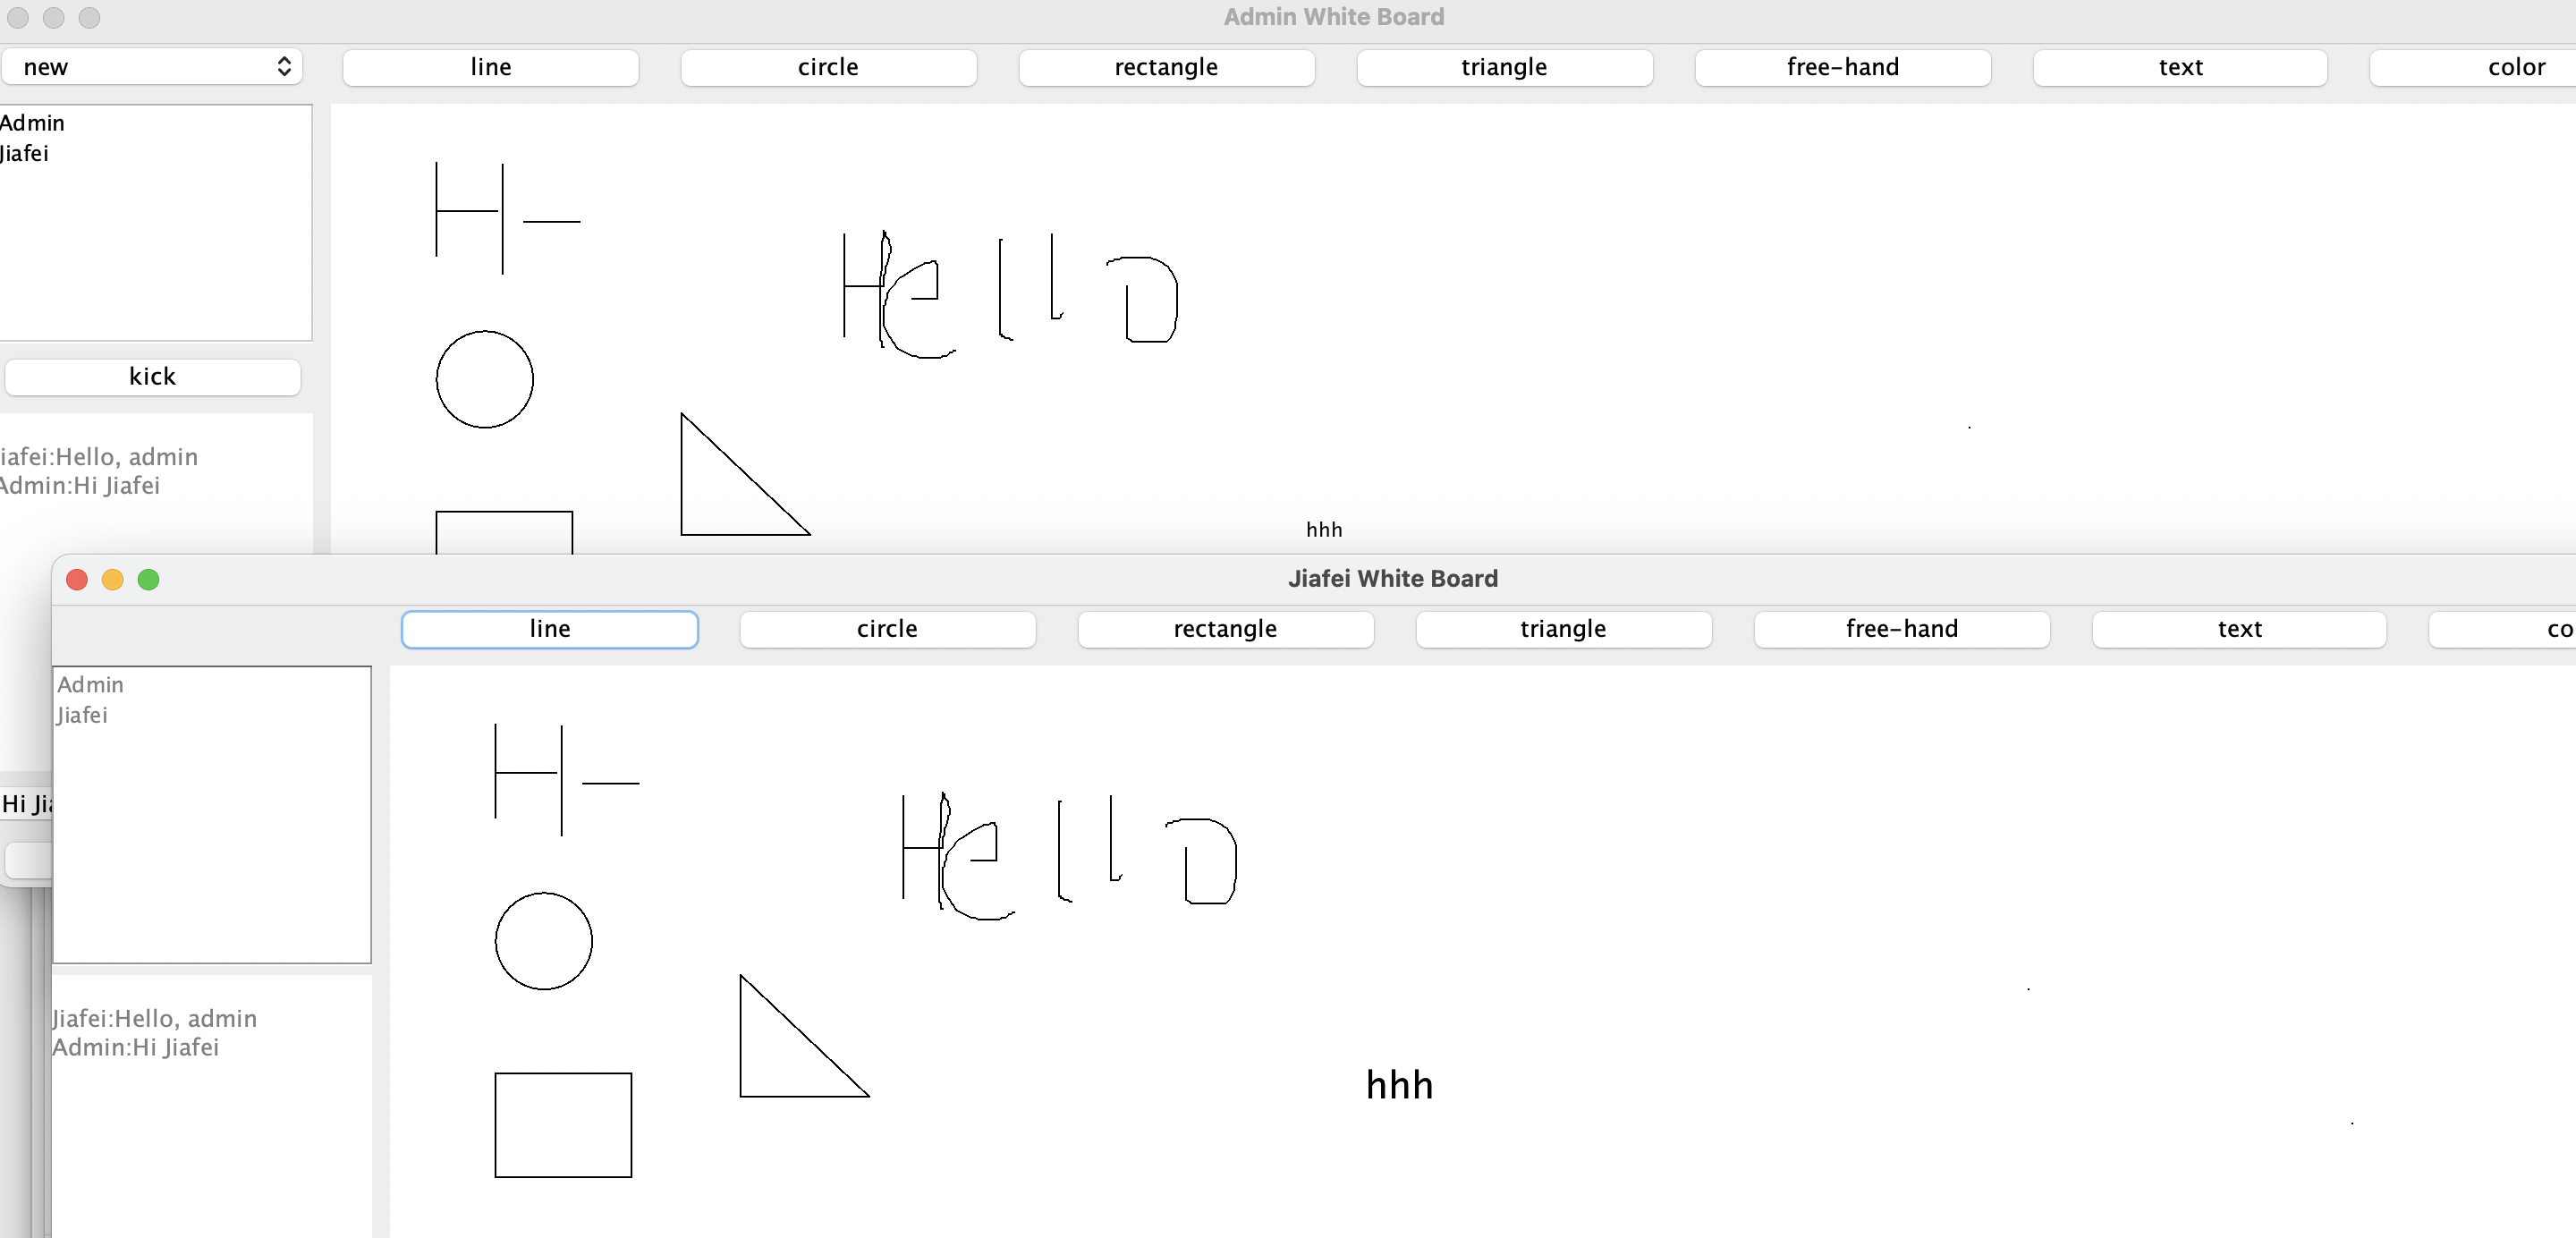Activate free-hand button in Jiafei White Board
2576x1238 pixels.
[x=1901, y=629]
